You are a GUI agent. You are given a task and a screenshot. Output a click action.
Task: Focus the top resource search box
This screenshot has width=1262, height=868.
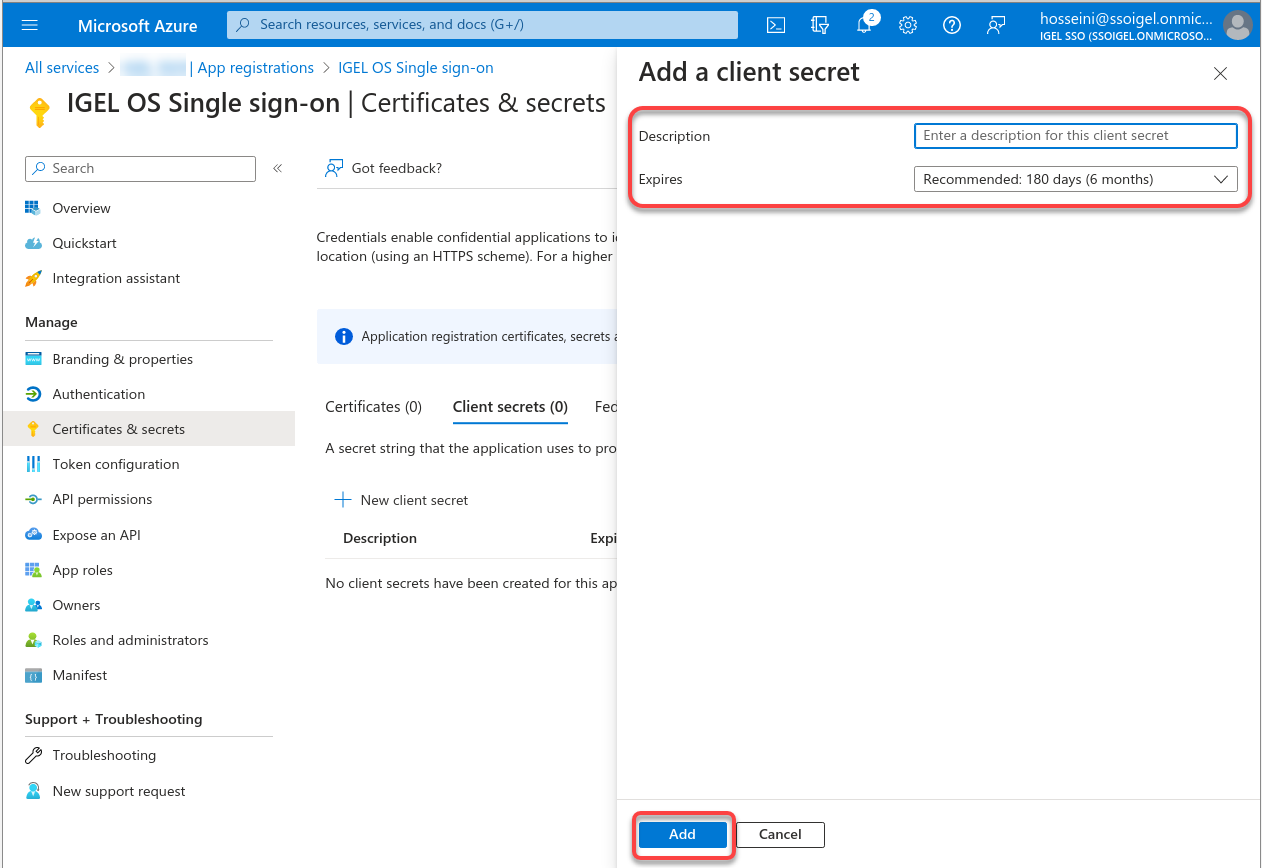pos(482,25)
